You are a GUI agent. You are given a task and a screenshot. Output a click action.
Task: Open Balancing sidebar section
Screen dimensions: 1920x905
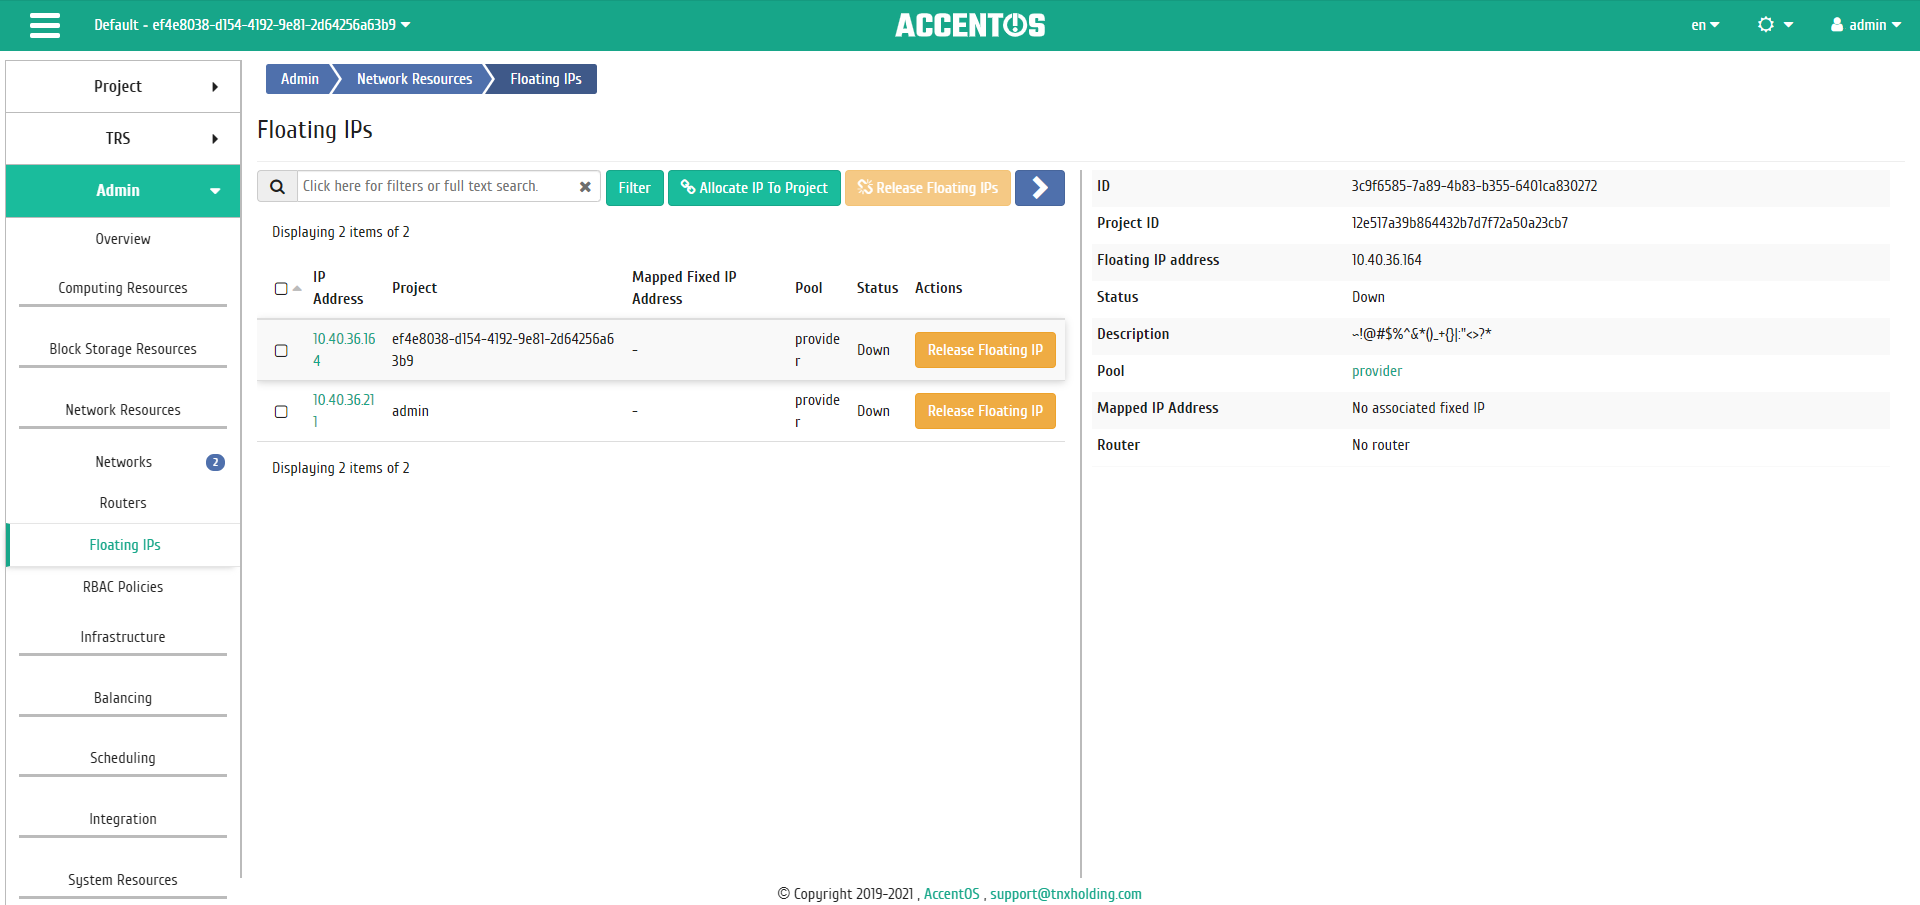click(123, 698)
